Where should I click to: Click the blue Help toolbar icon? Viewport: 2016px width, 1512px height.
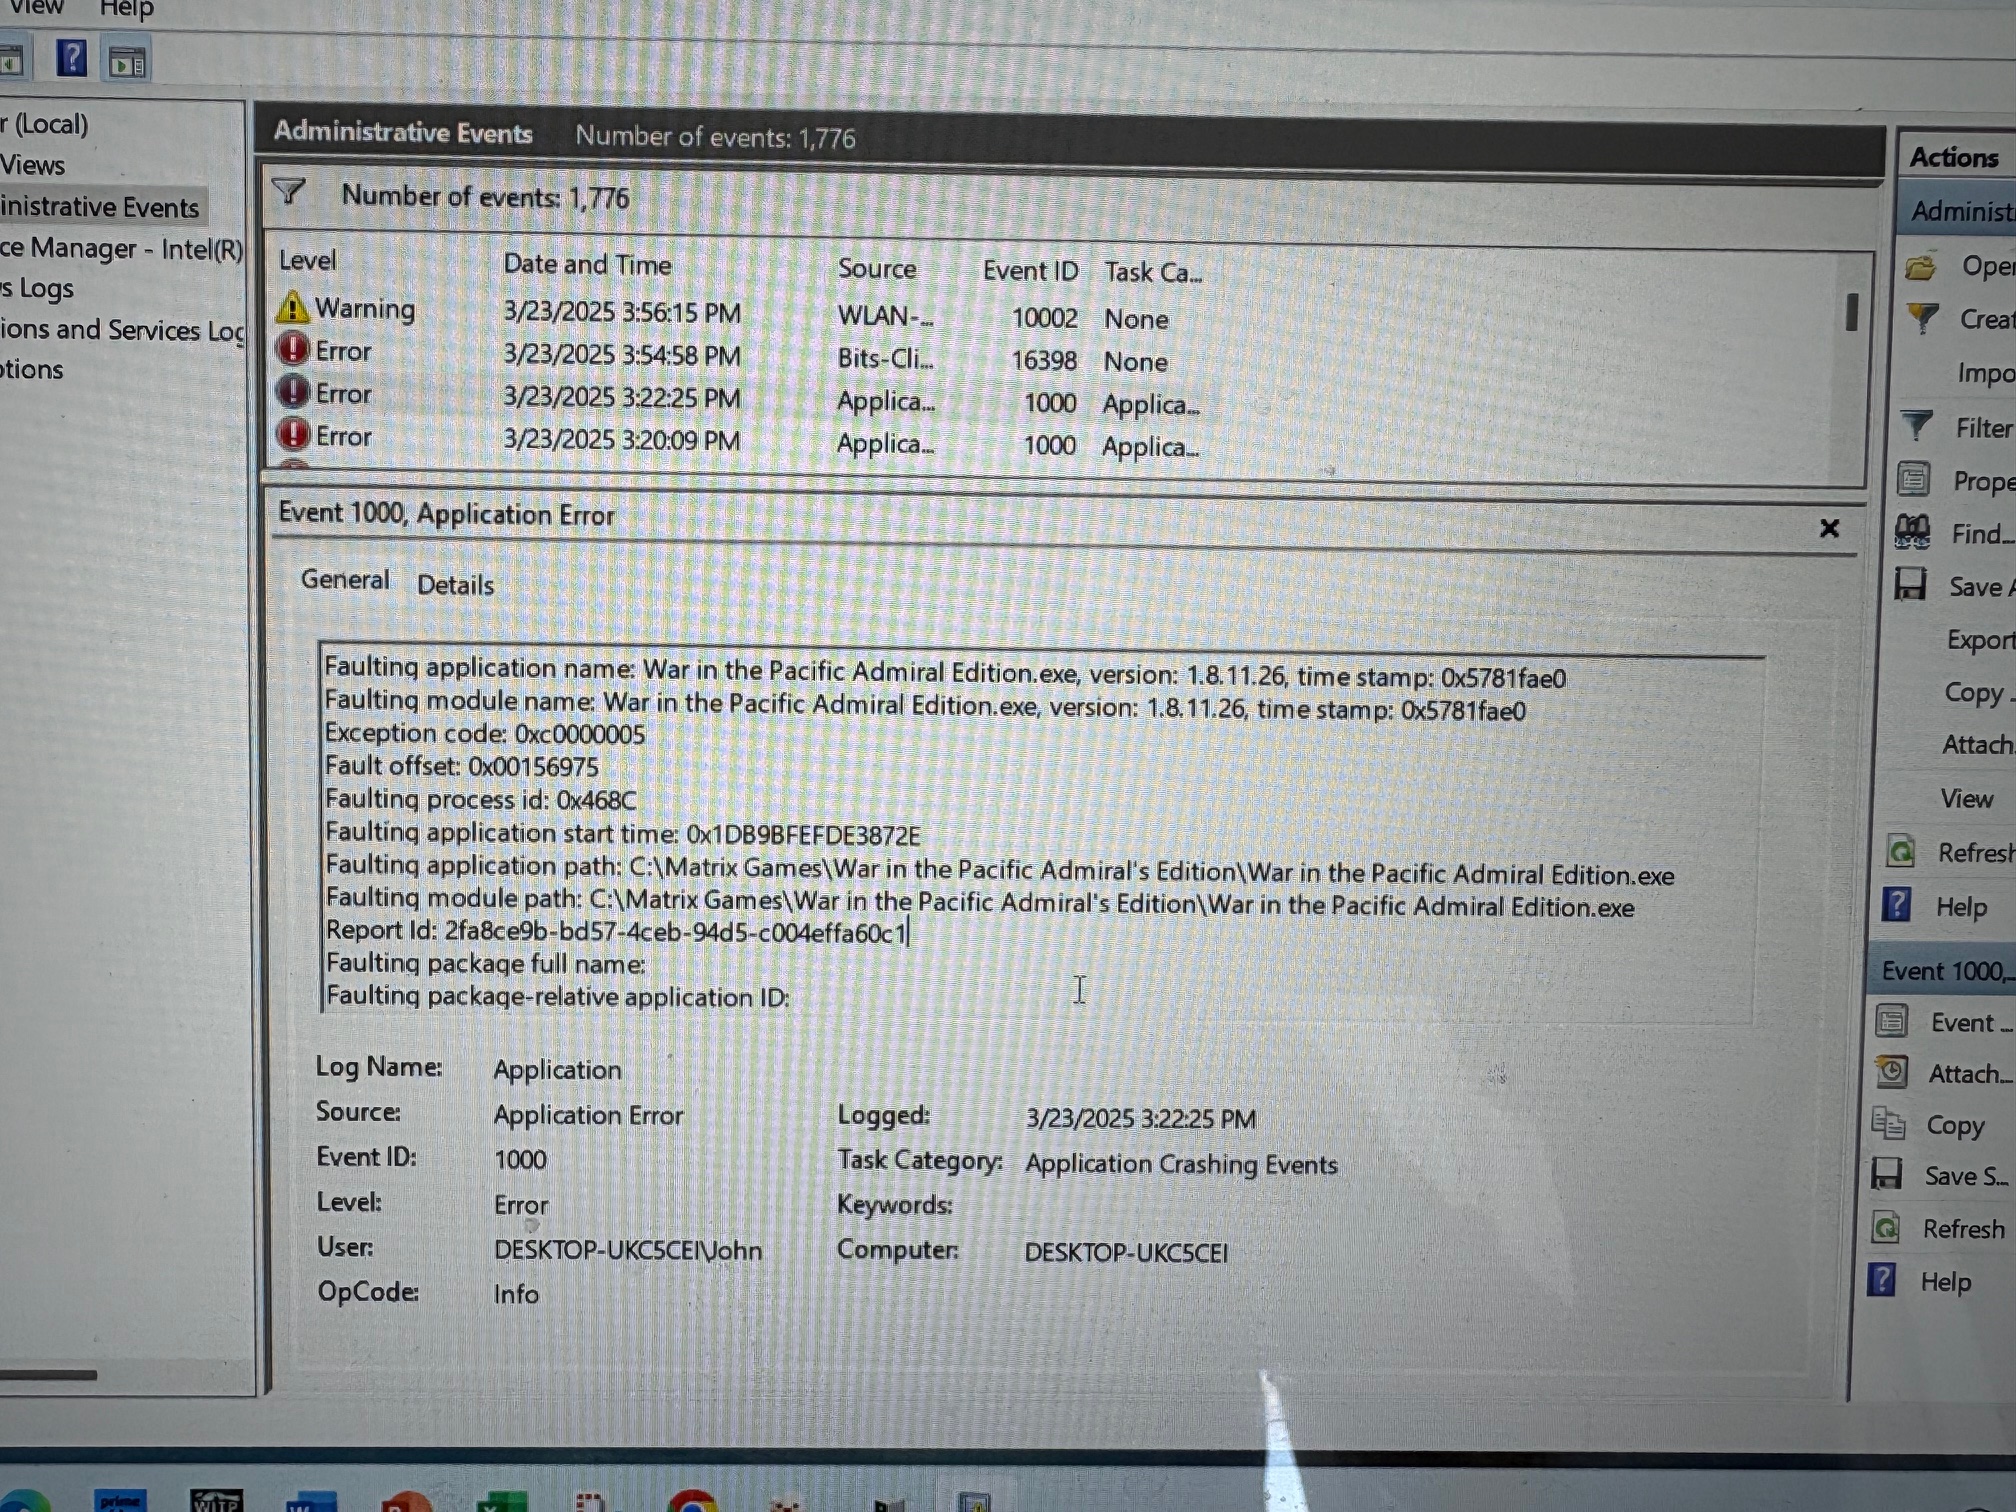tap(71, 59)
